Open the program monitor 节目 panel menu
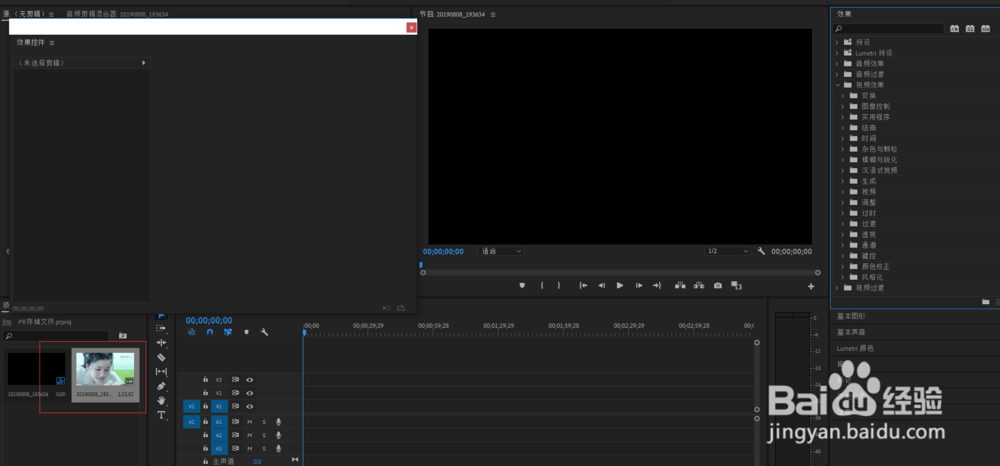 pos(493,14)
